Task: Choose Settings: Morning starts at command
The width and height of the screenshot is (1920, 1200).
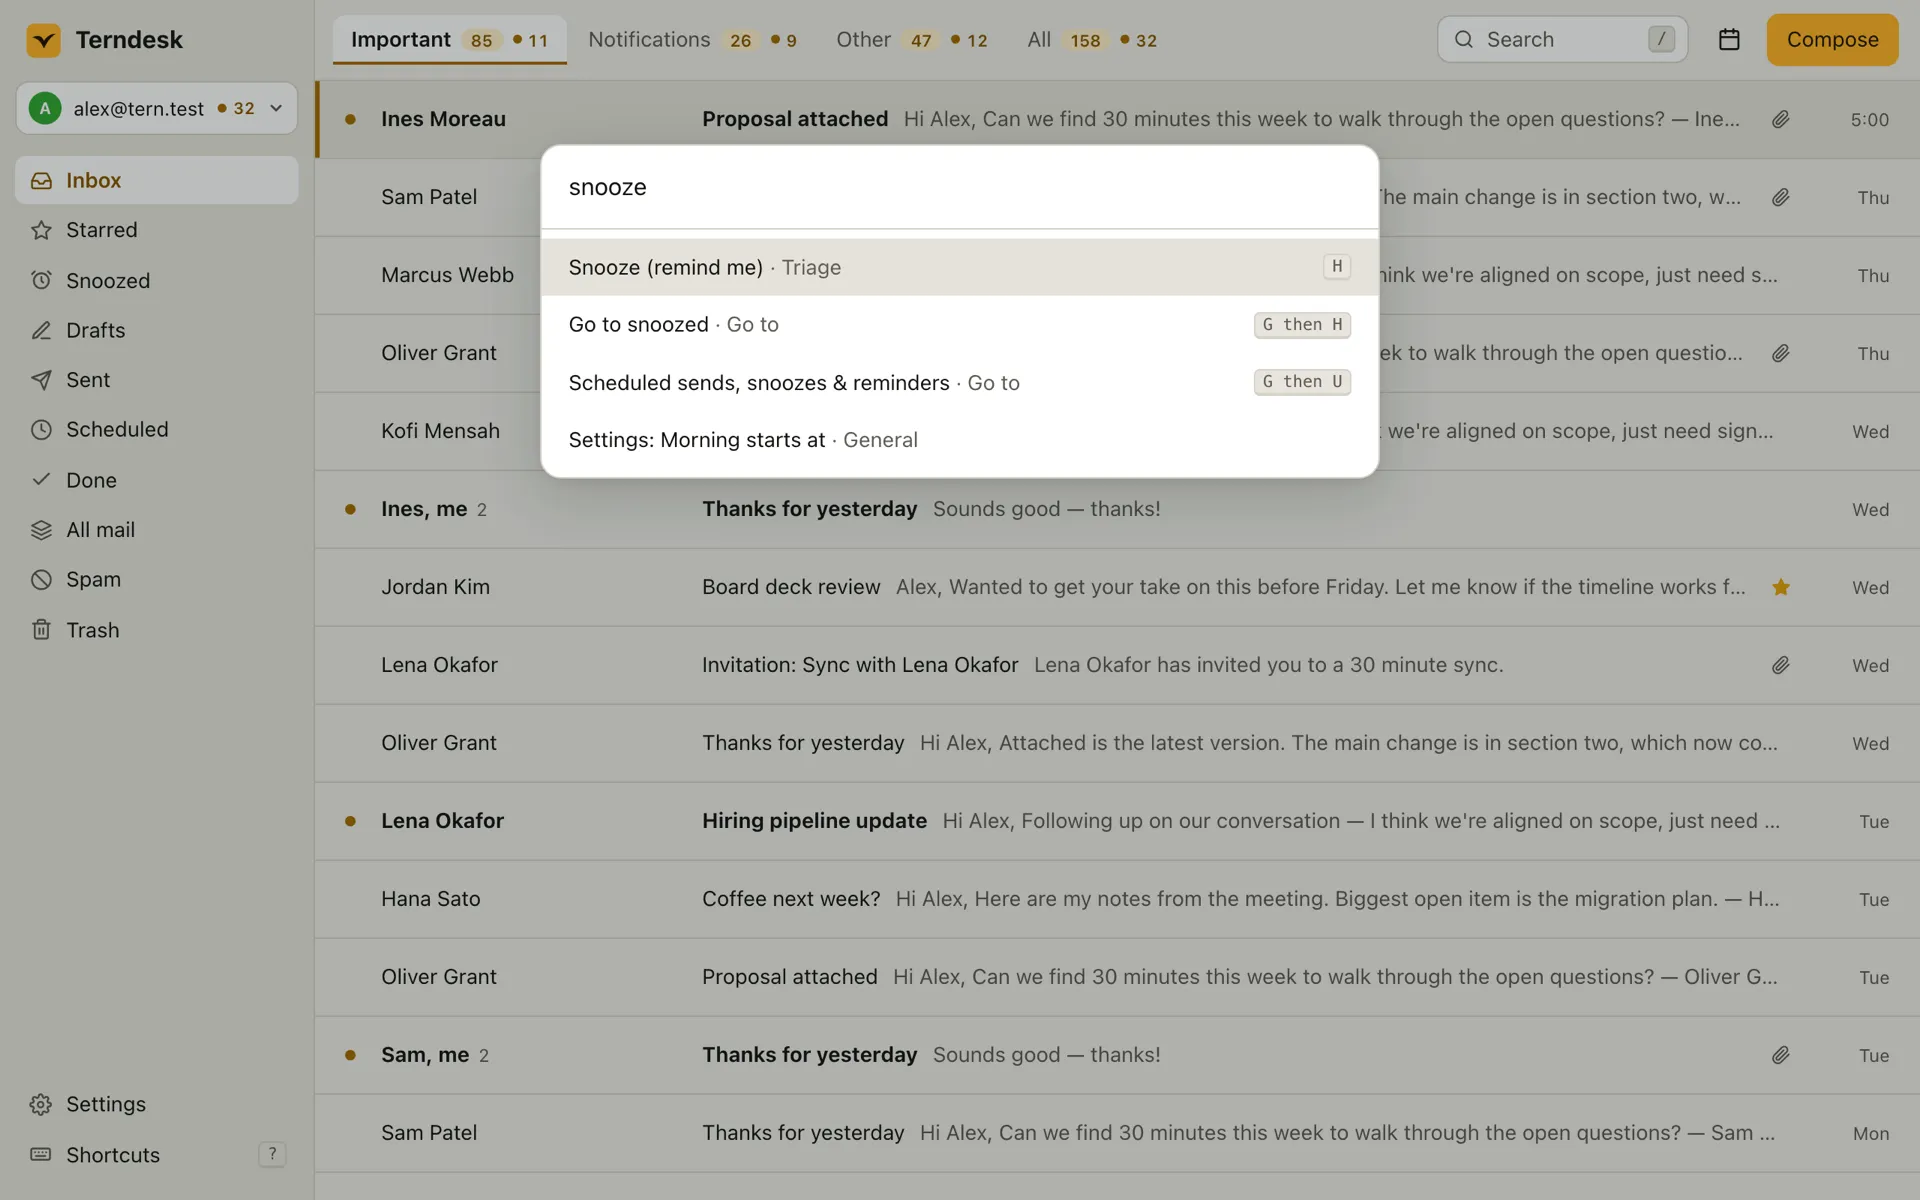Action: 960,440
